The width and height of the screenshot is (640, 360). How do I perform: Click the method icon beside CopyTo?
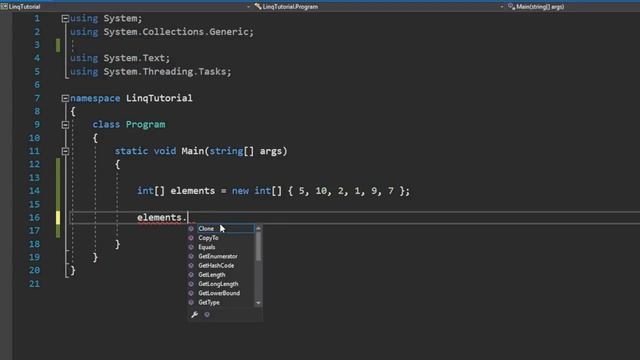point(191,238)
